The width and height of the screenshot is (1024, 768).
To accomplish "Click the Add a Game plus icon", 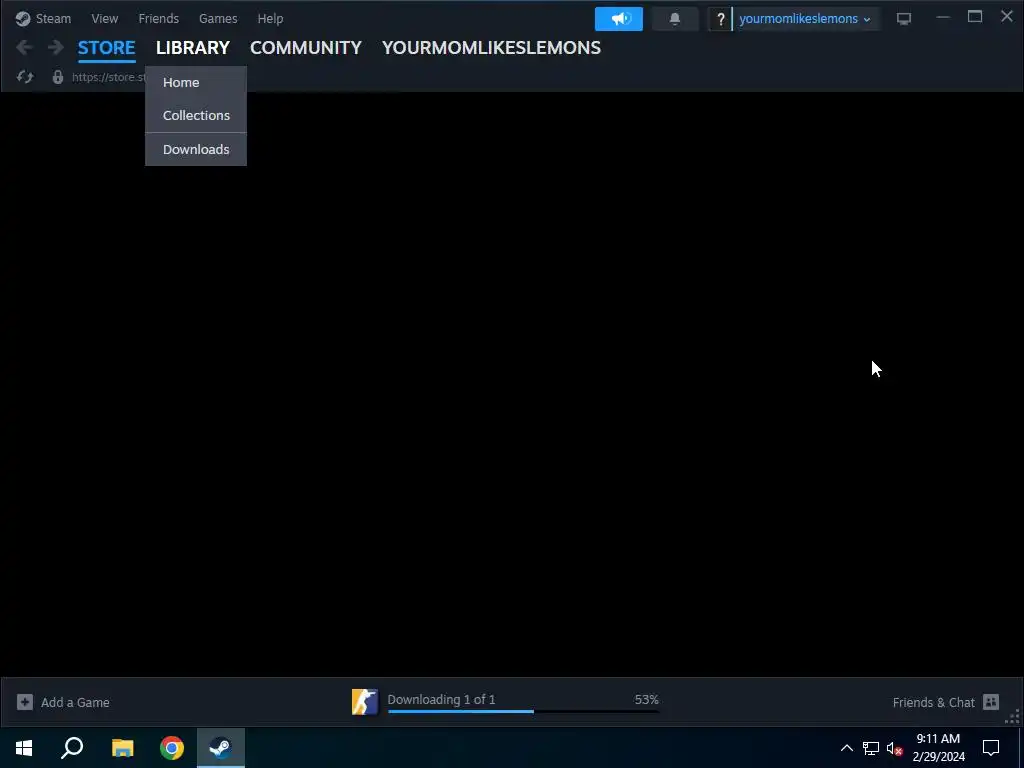I will pos(25,702).
